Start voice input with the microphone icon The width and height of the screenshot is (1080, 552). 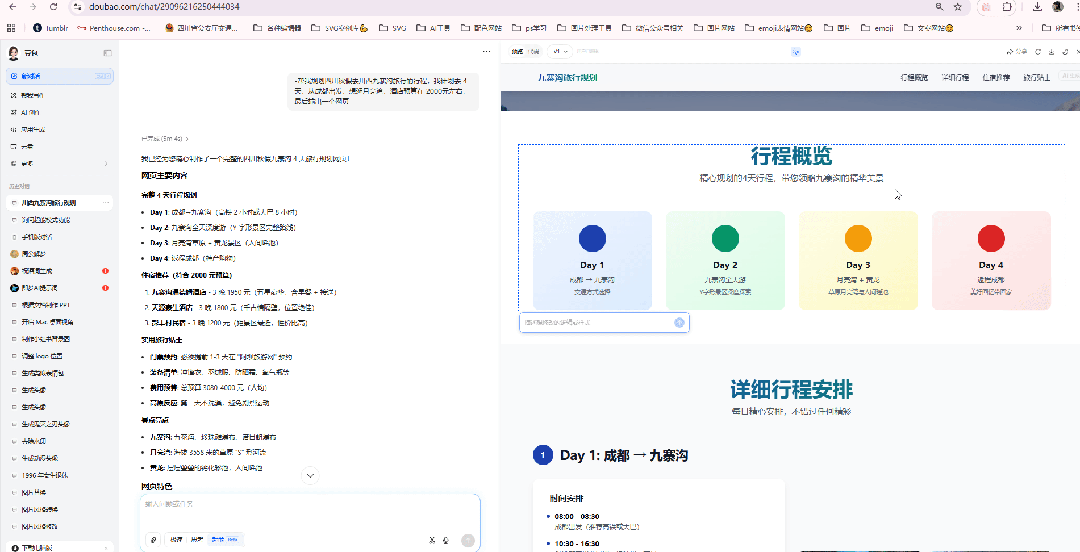pos(446,540)
